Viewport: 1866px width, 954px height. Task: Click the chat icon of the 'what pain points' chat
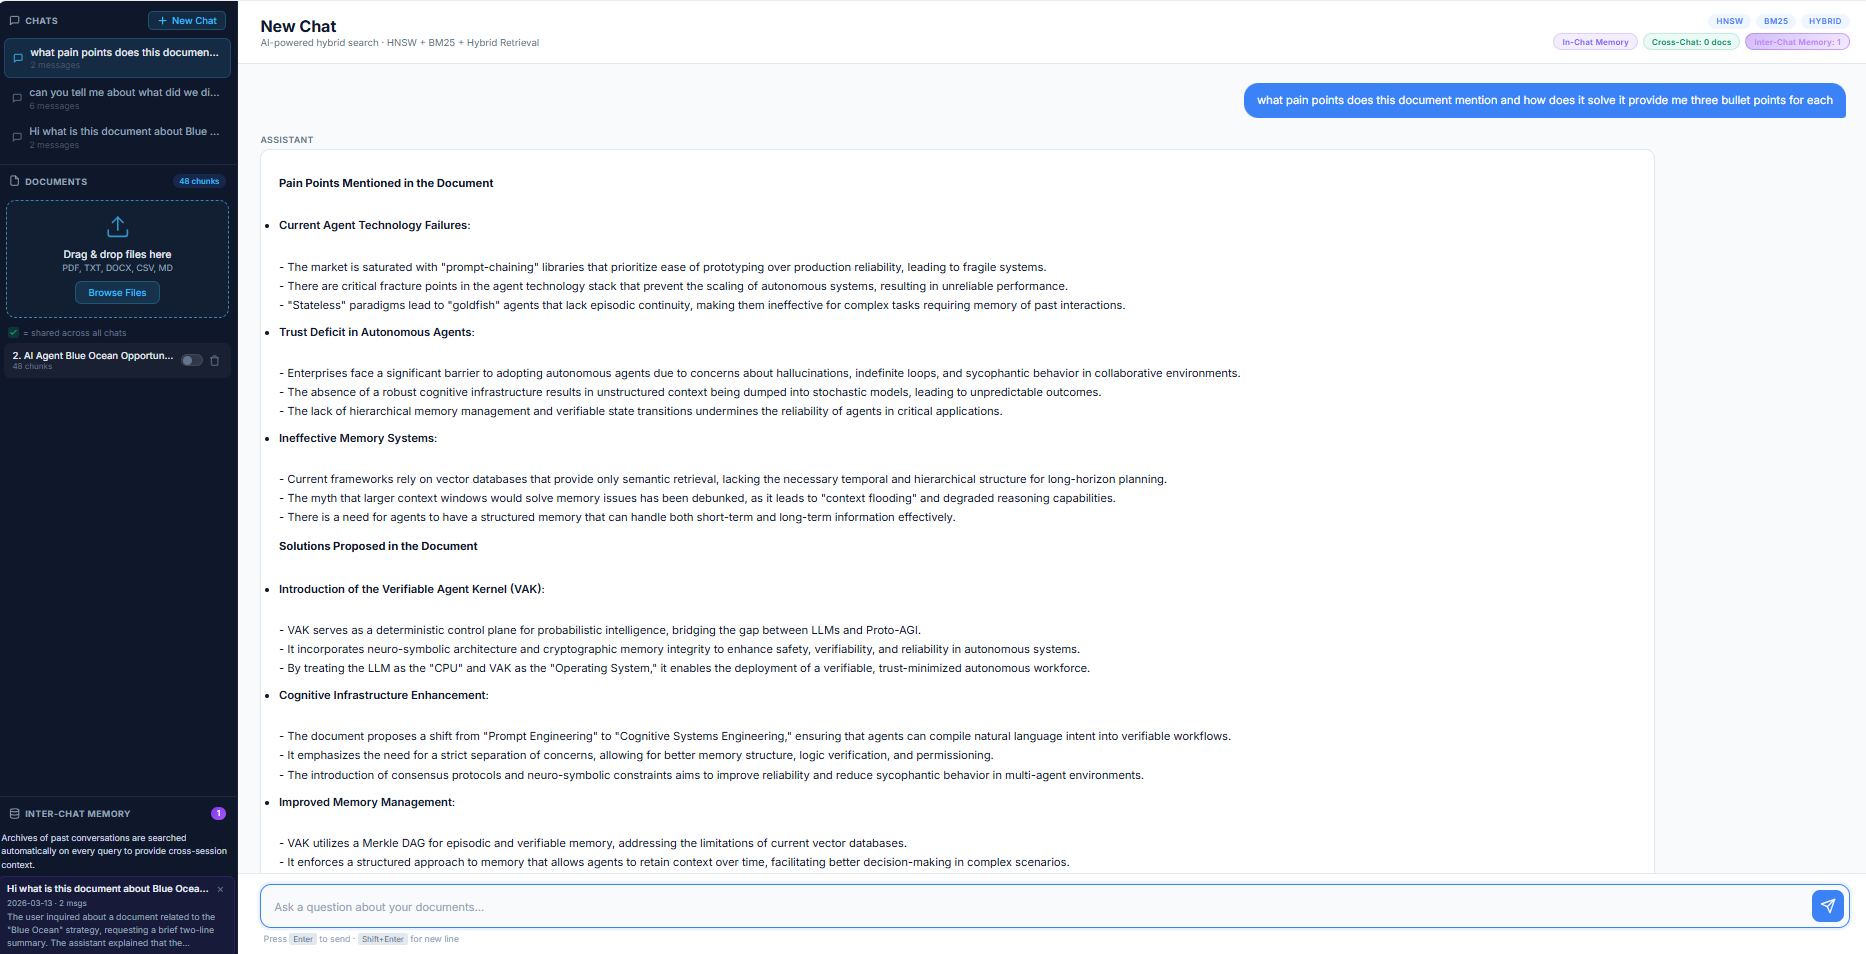(x=17, y=58)
